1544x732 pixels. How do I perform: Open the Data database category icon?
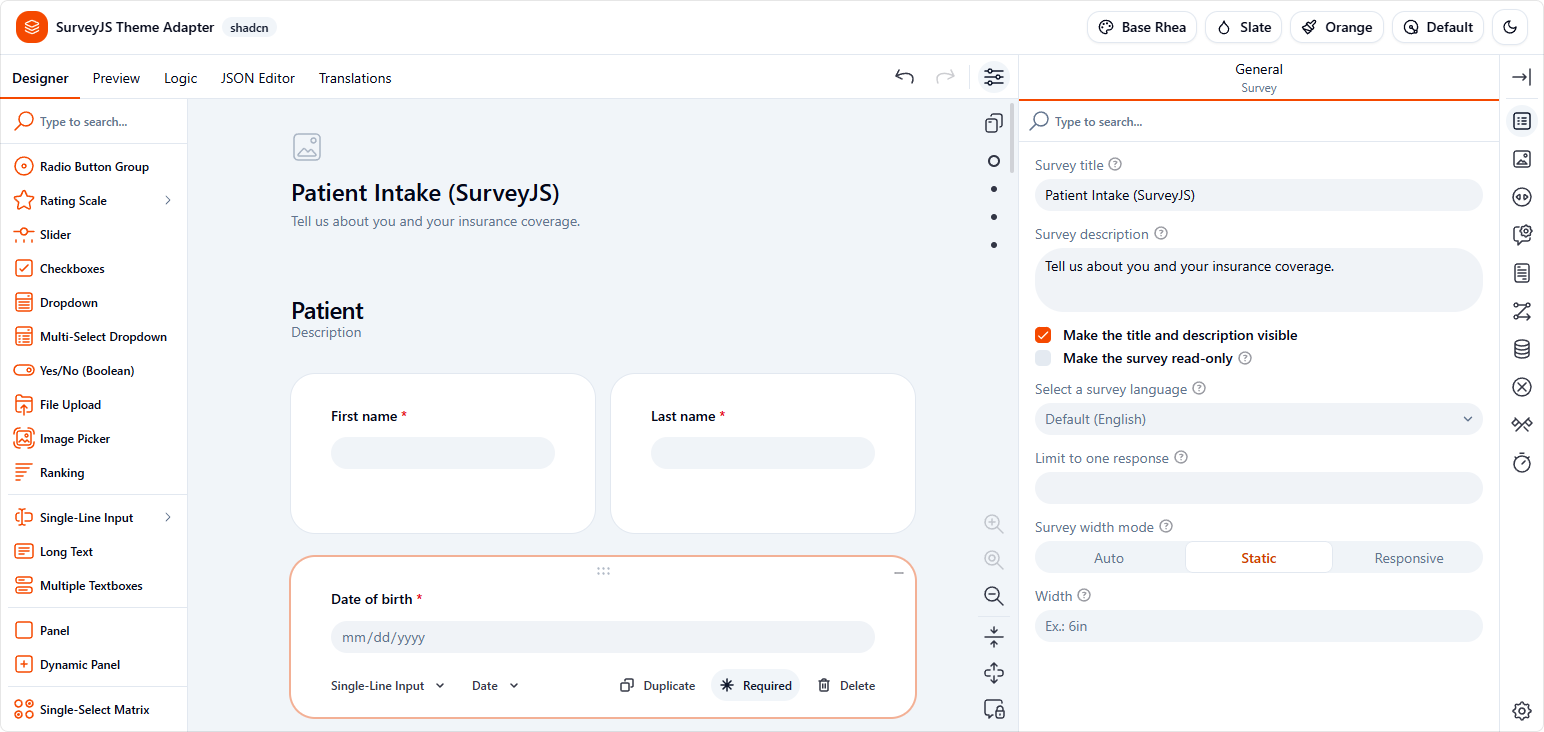[x=1522, y=349]
